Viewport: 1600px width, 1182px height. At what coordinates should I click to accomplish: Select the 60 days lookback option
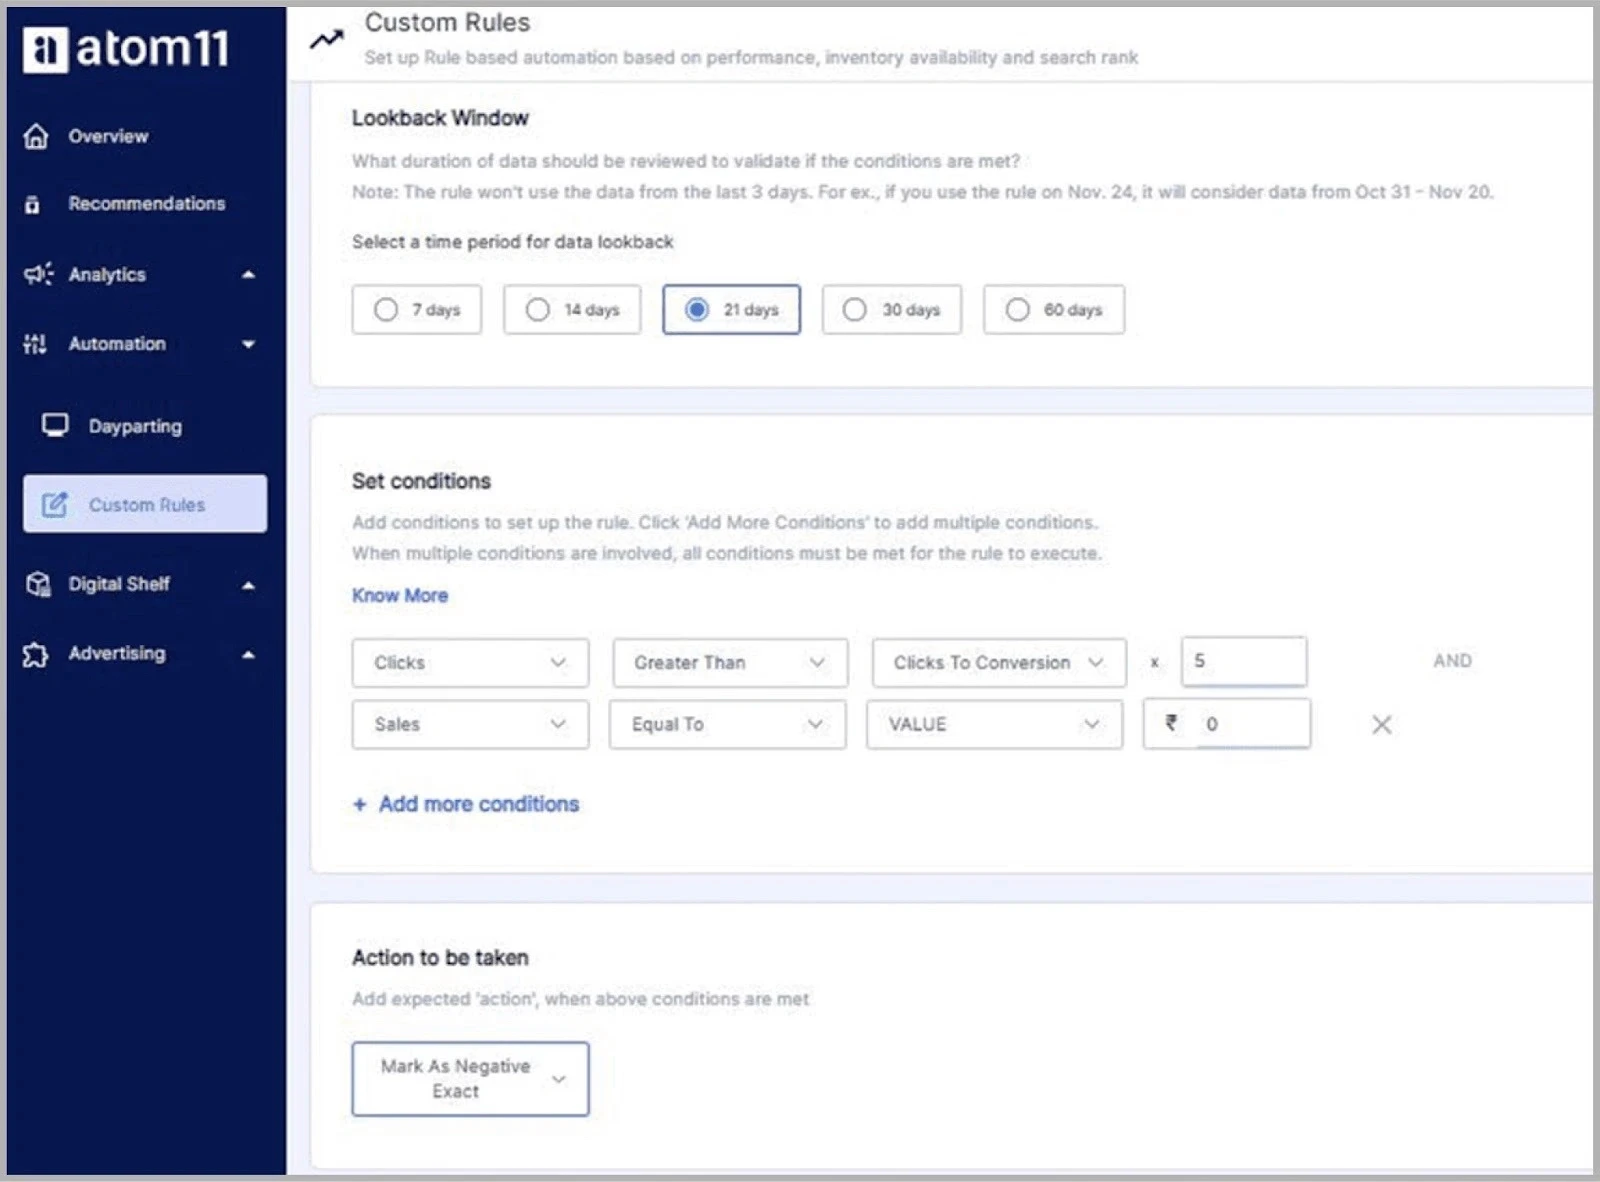point(1054,310)
